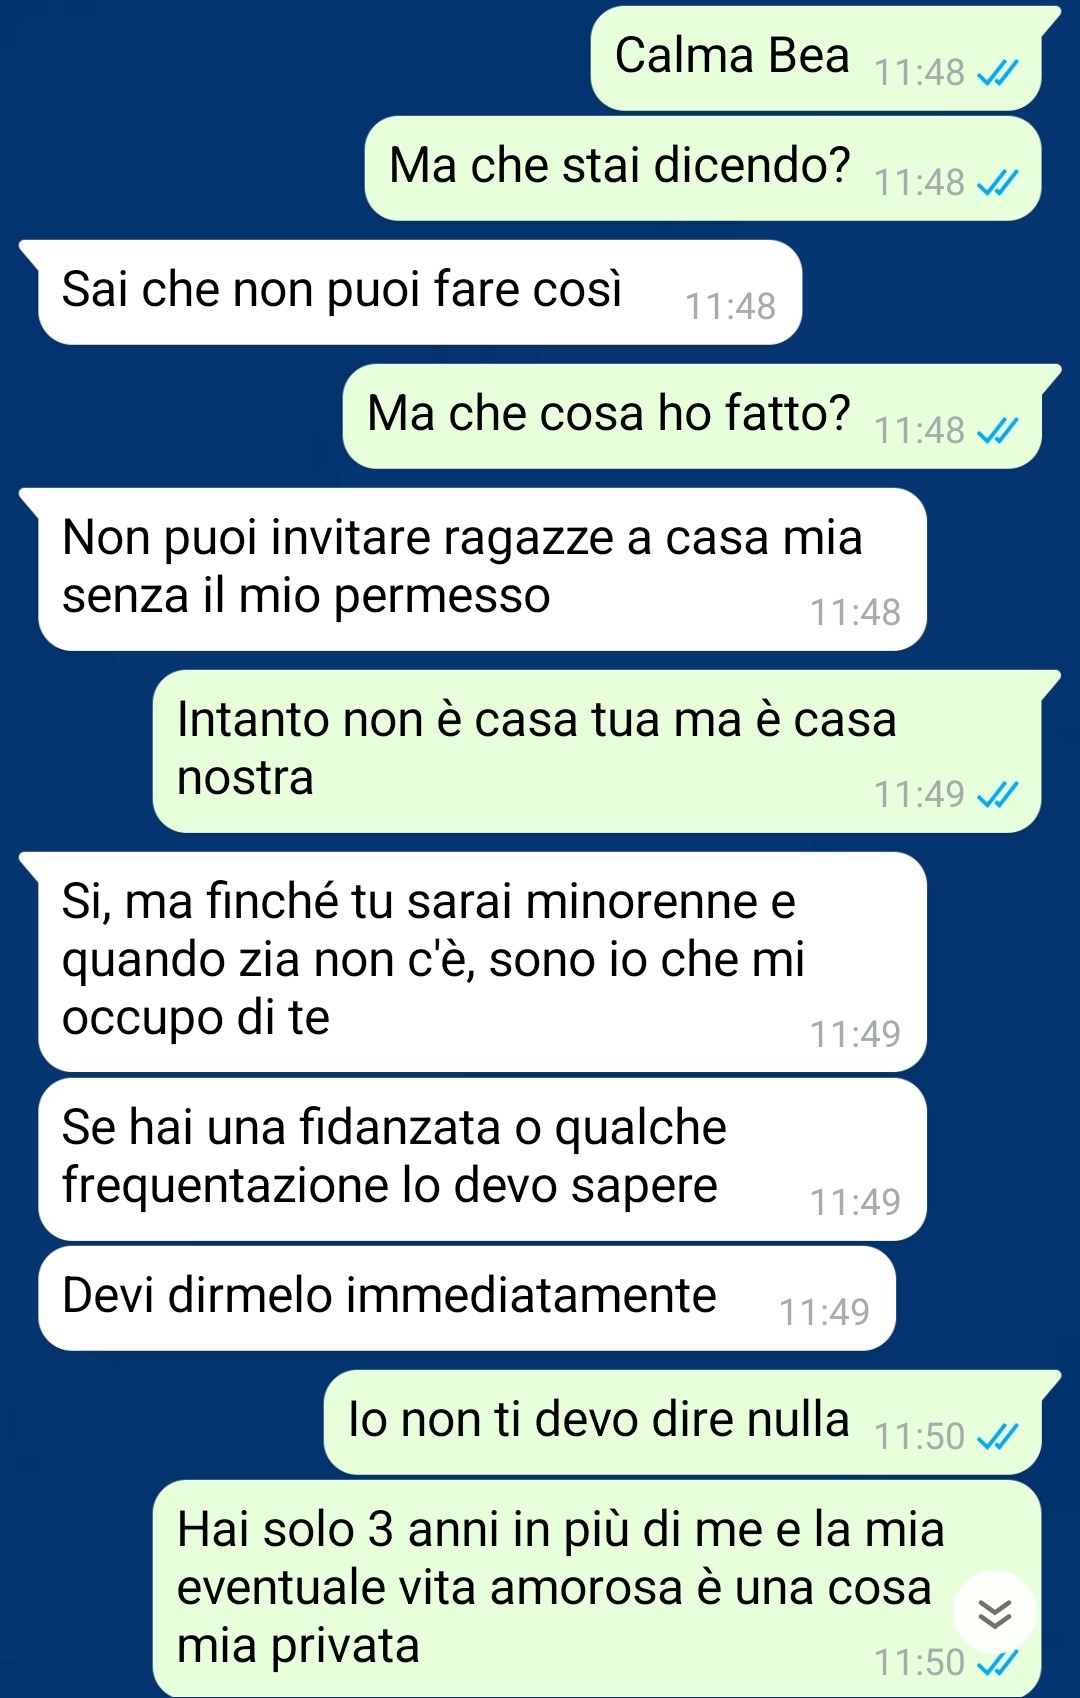The width and height of the screenshot is (1080, 1698).
Task: Tap blue ticks on 'Hai solo 3 anni' message
Action: tap(997, 1663)
